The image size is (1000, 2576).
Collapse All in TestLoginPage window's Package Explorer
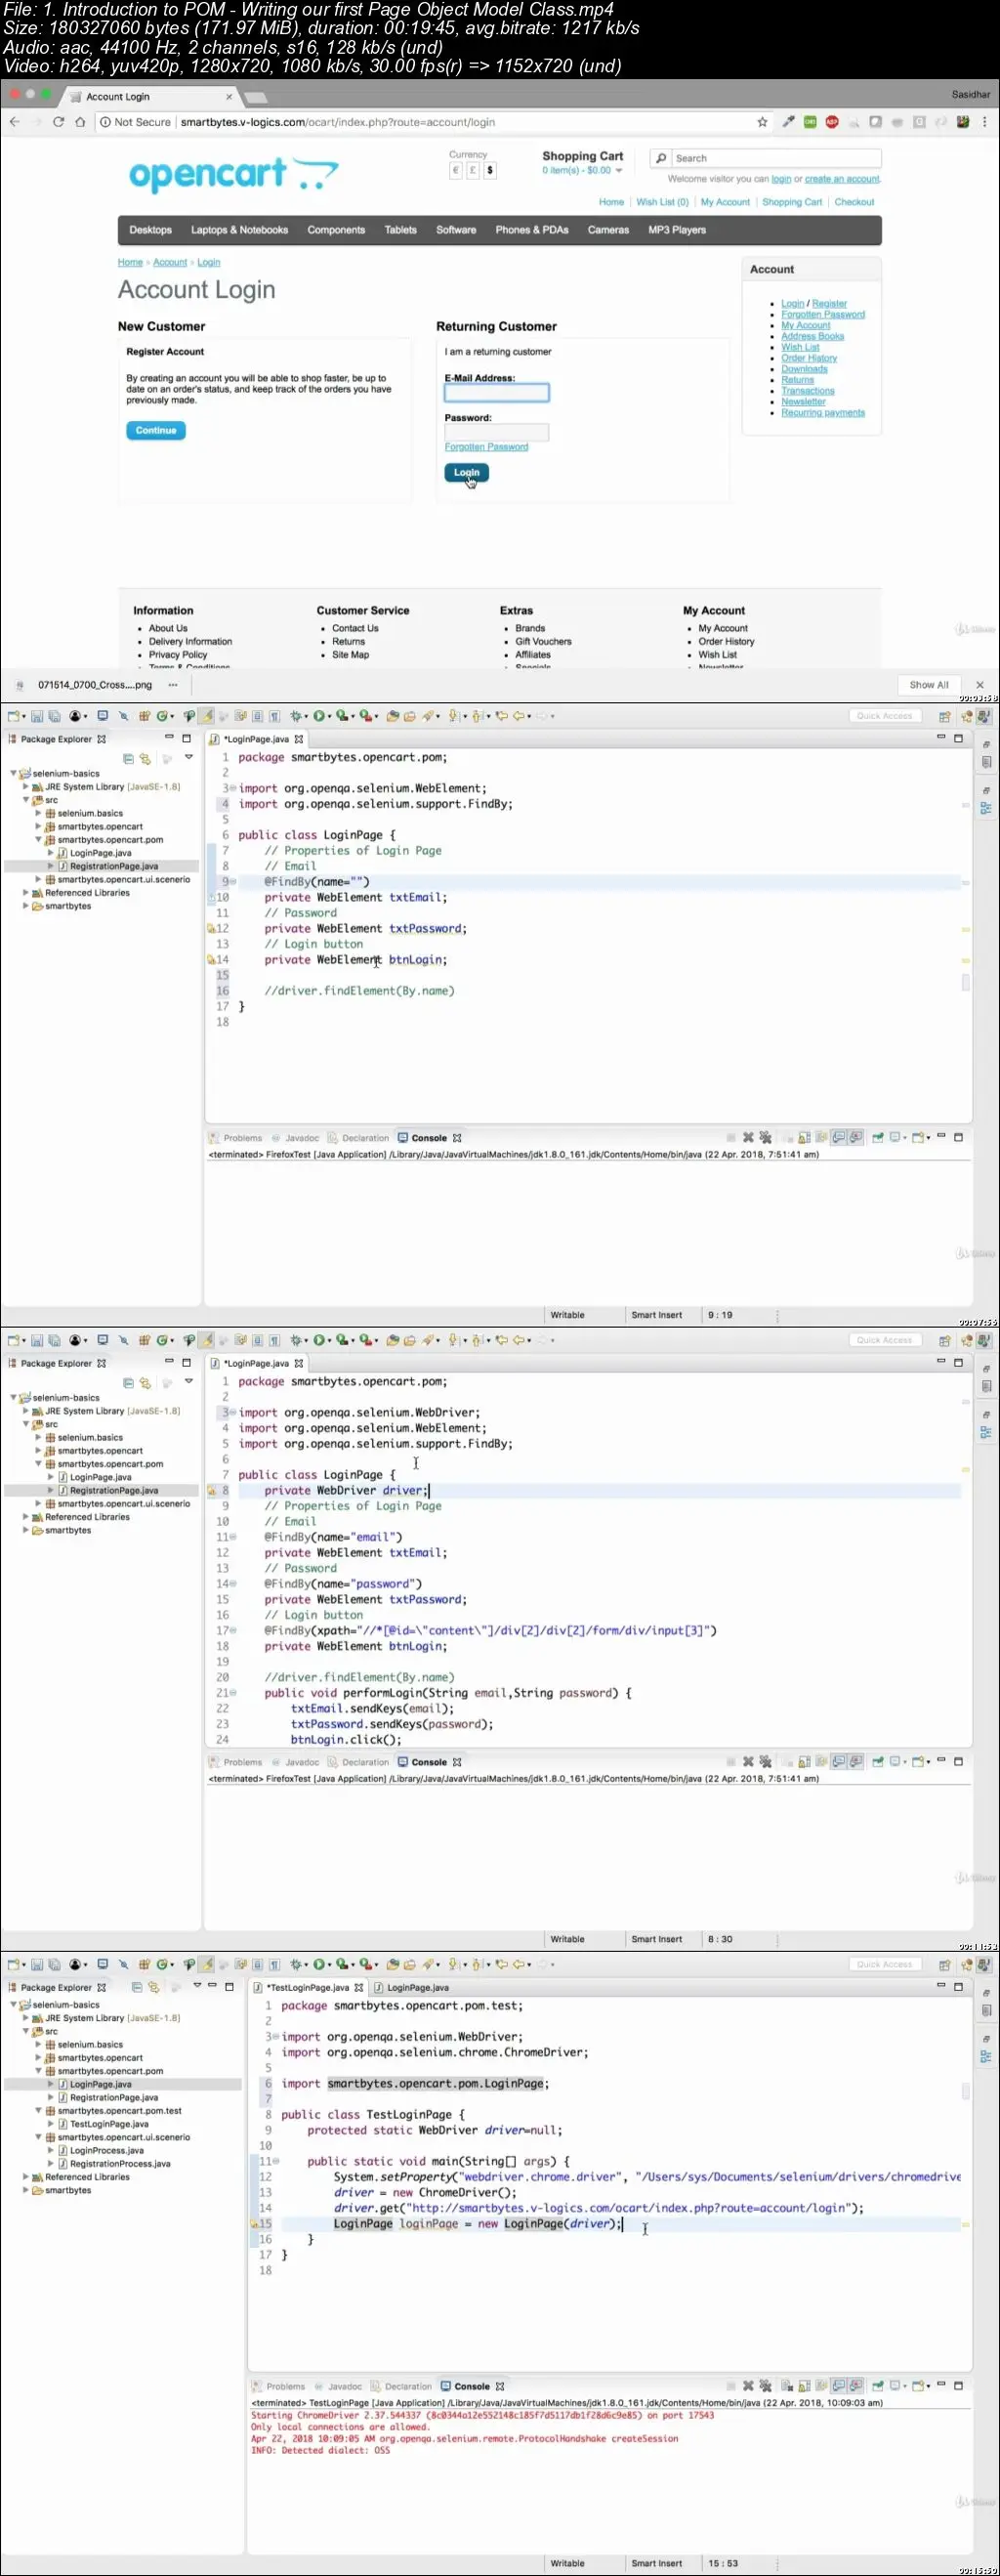(137, 1988)
